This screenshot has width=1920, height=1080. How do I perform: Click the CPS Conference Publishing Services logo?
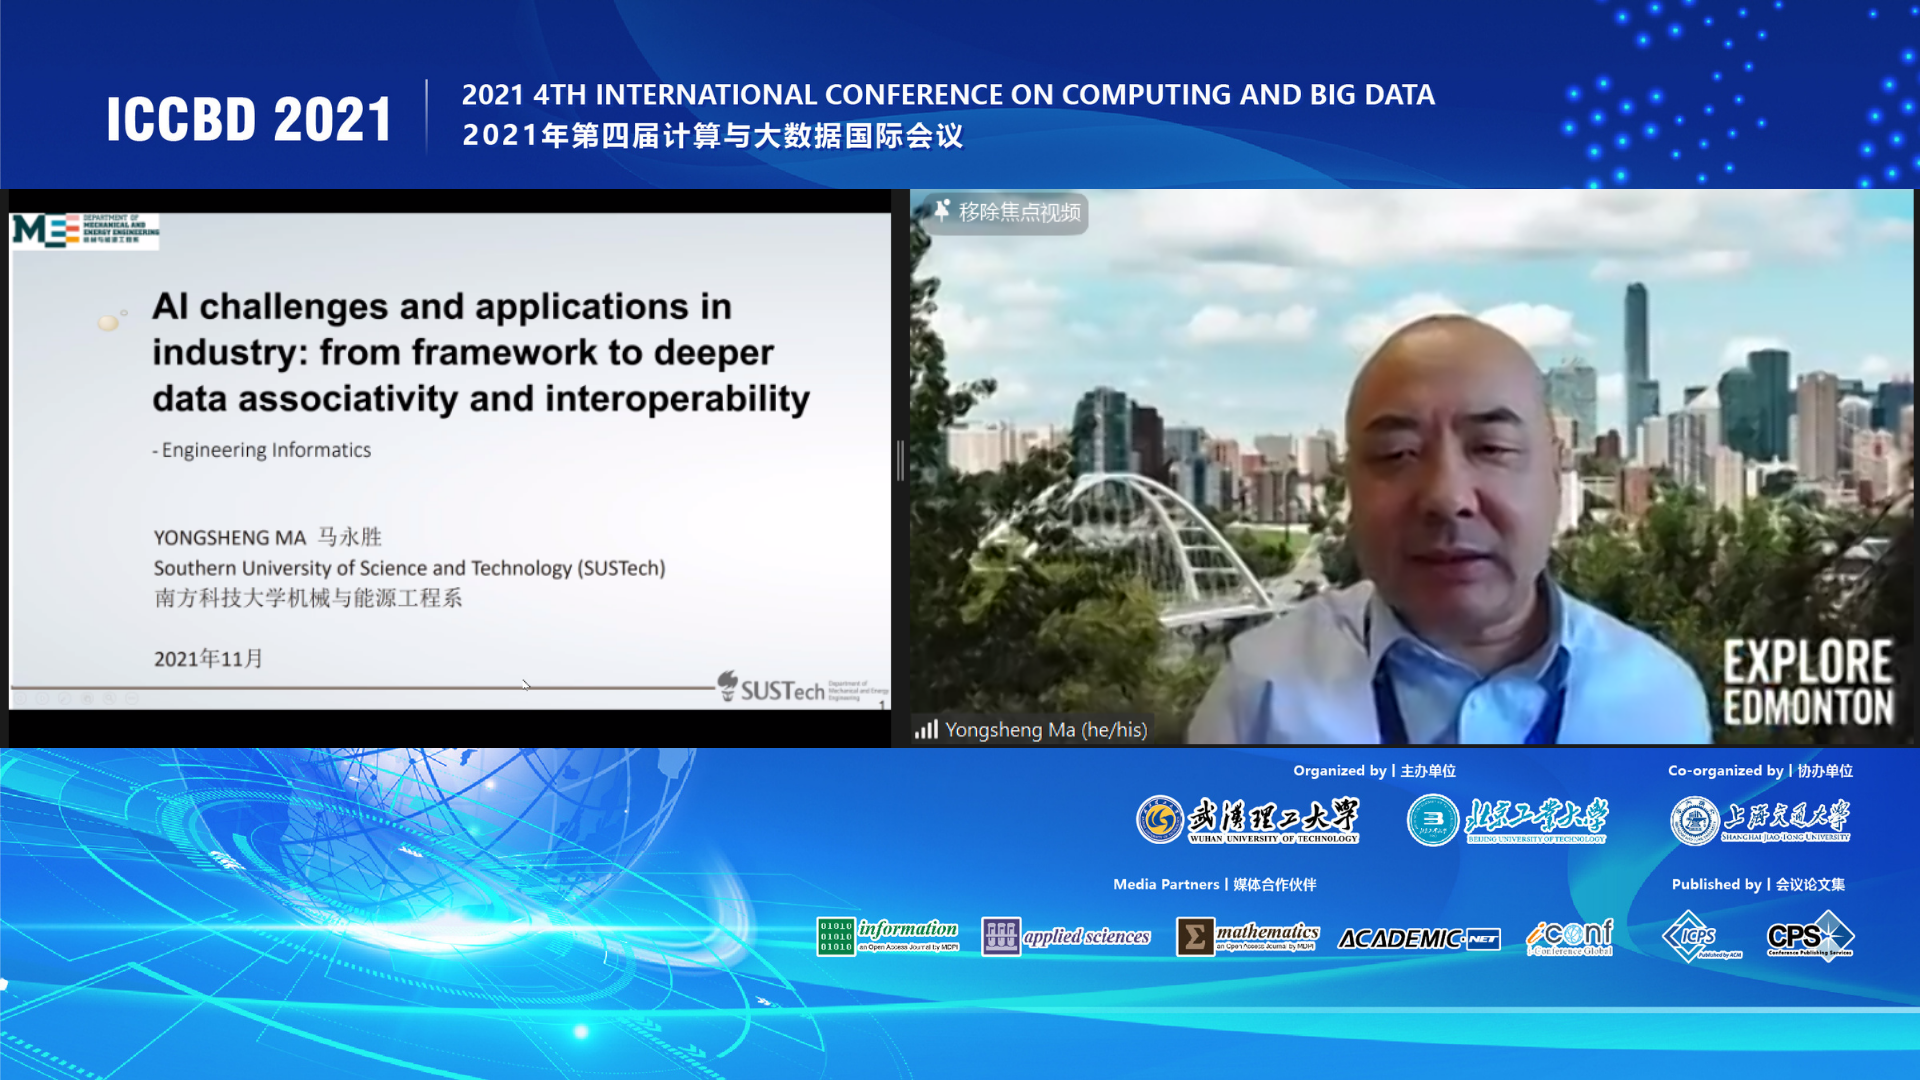[x=1810, y=937]
